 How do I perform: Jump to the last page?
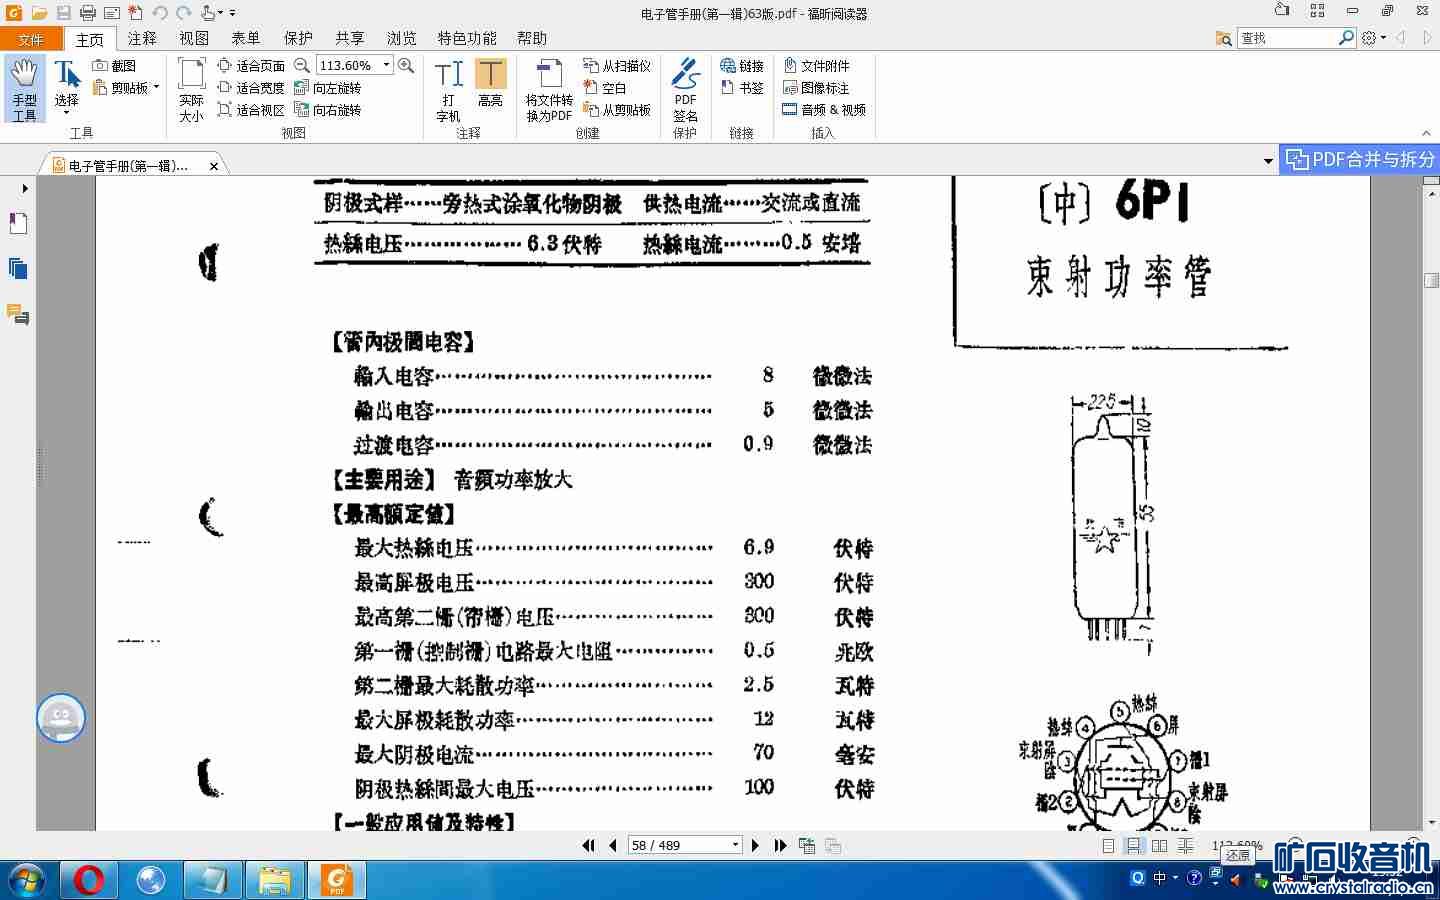pyautogui.click(x=780, y=846)
